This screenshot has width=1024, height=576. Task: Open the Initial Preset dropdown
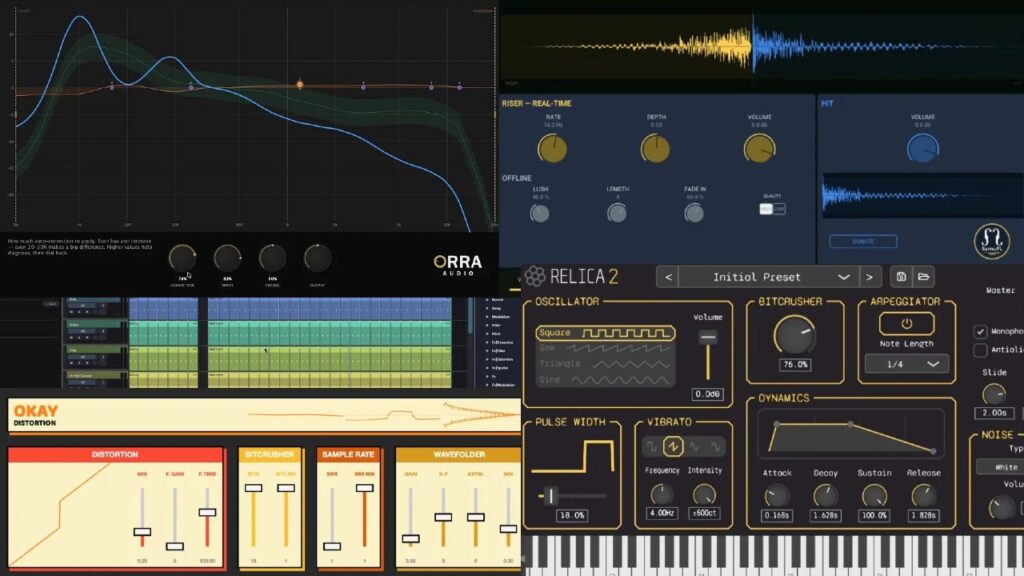tap(769, 277)
